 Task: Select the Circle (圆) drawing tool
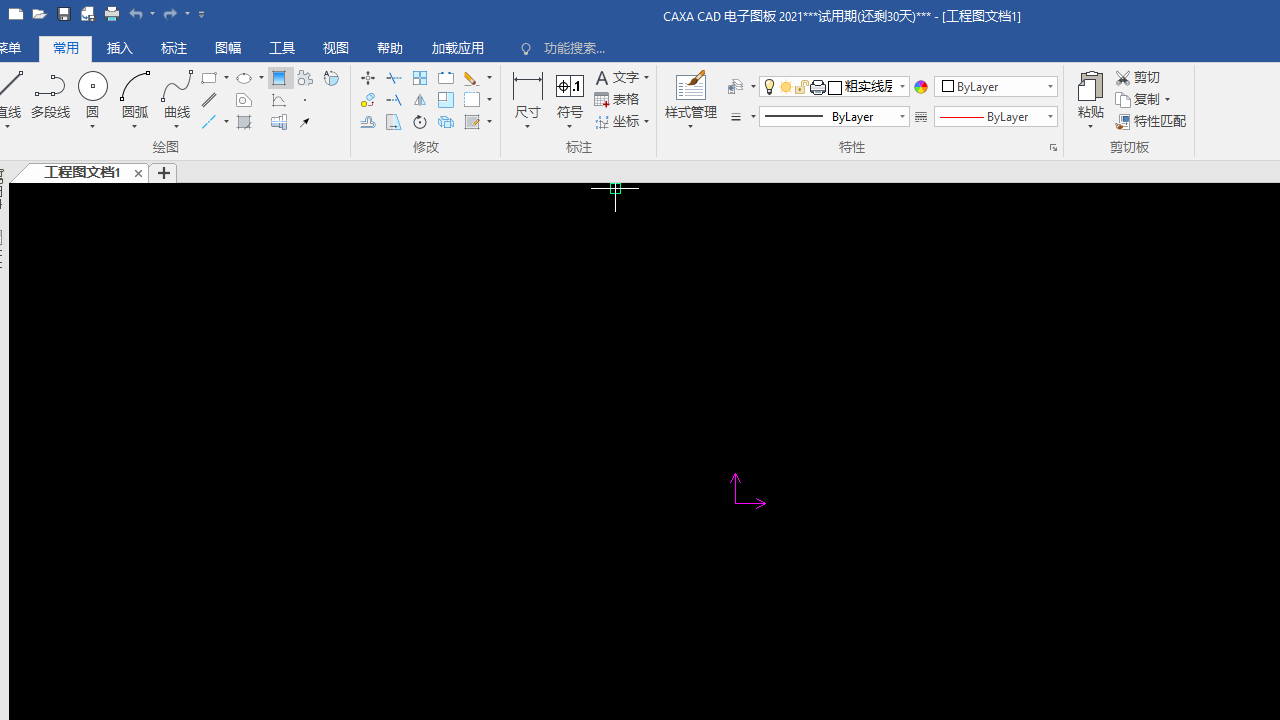pos(92,88)
